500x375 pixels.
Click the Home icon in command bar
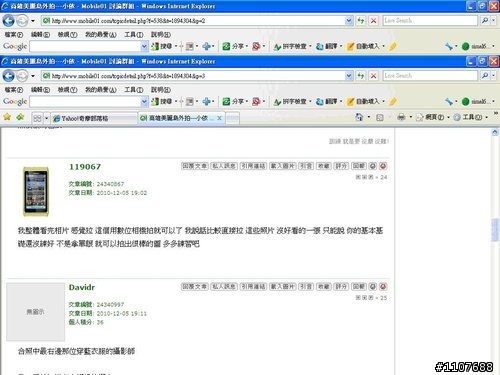coord(359,117)
